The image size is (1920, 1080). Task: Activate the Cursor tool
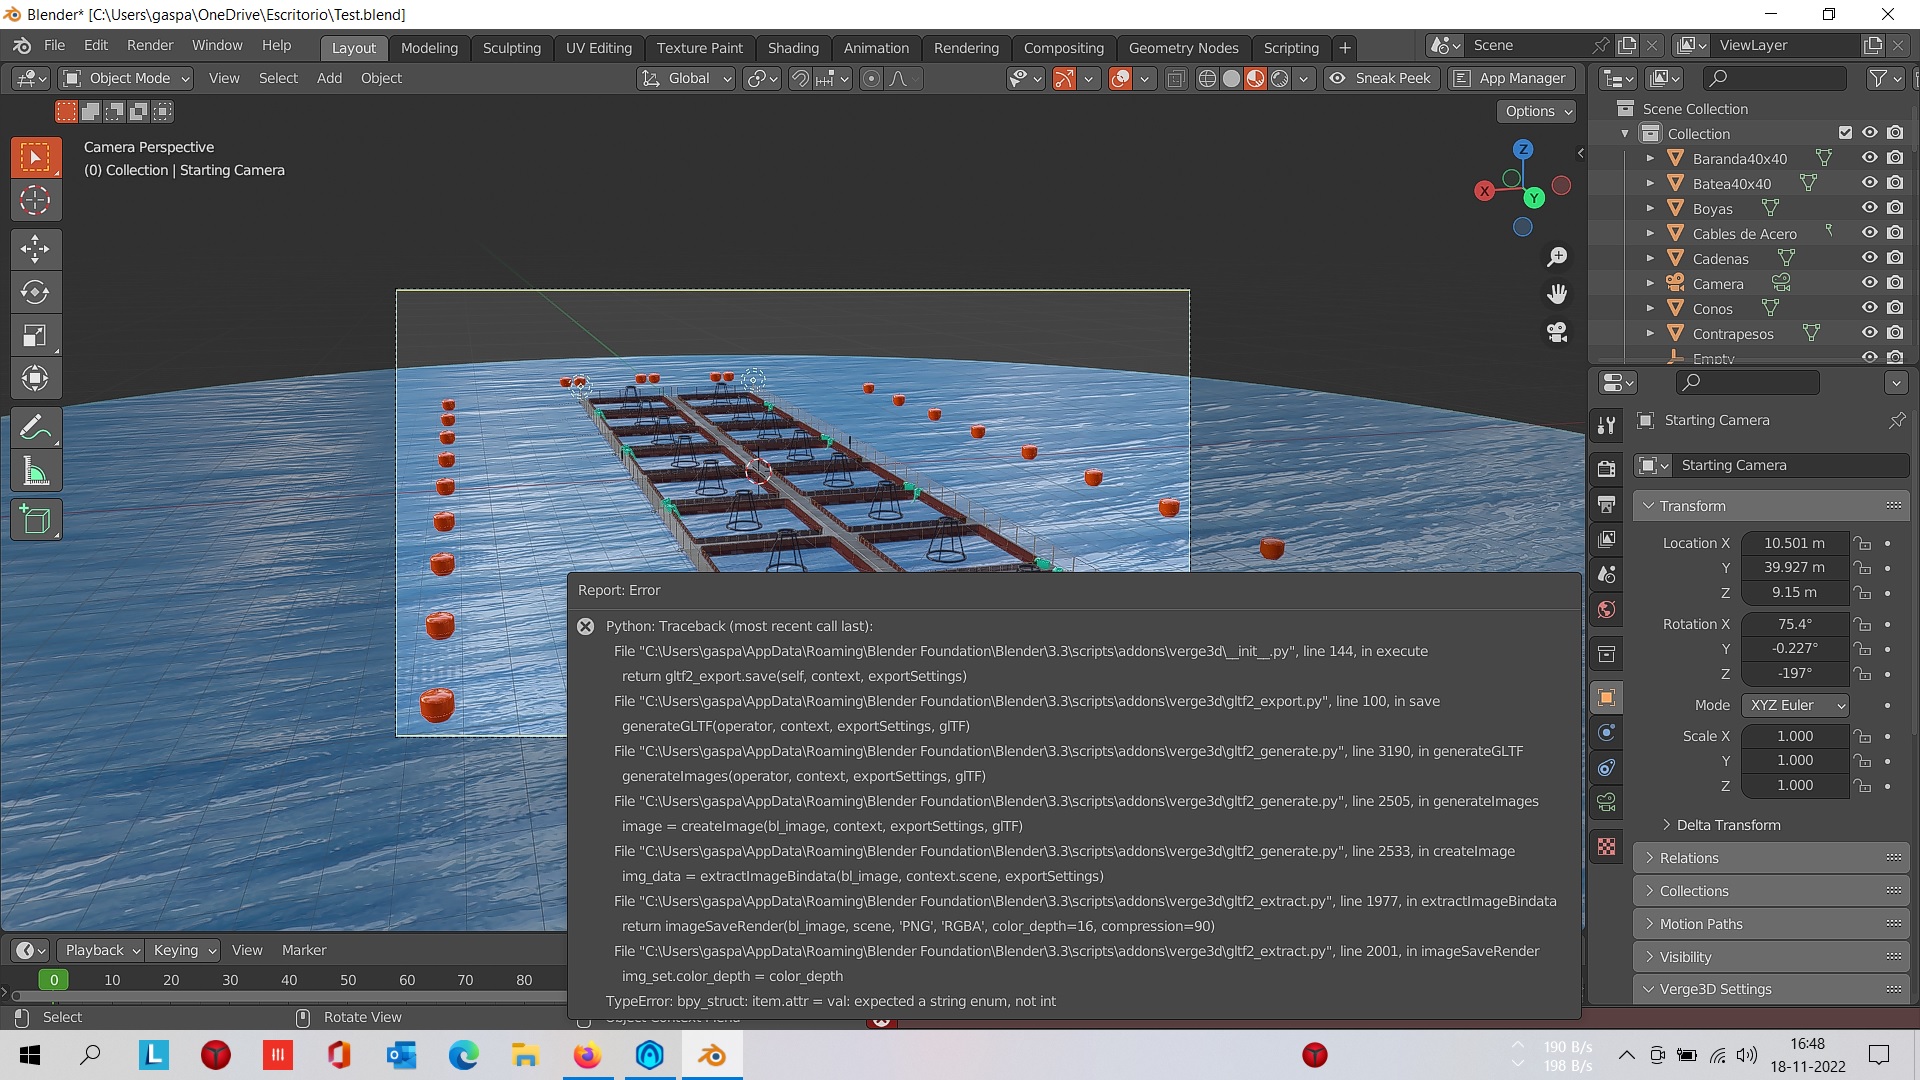36,200
